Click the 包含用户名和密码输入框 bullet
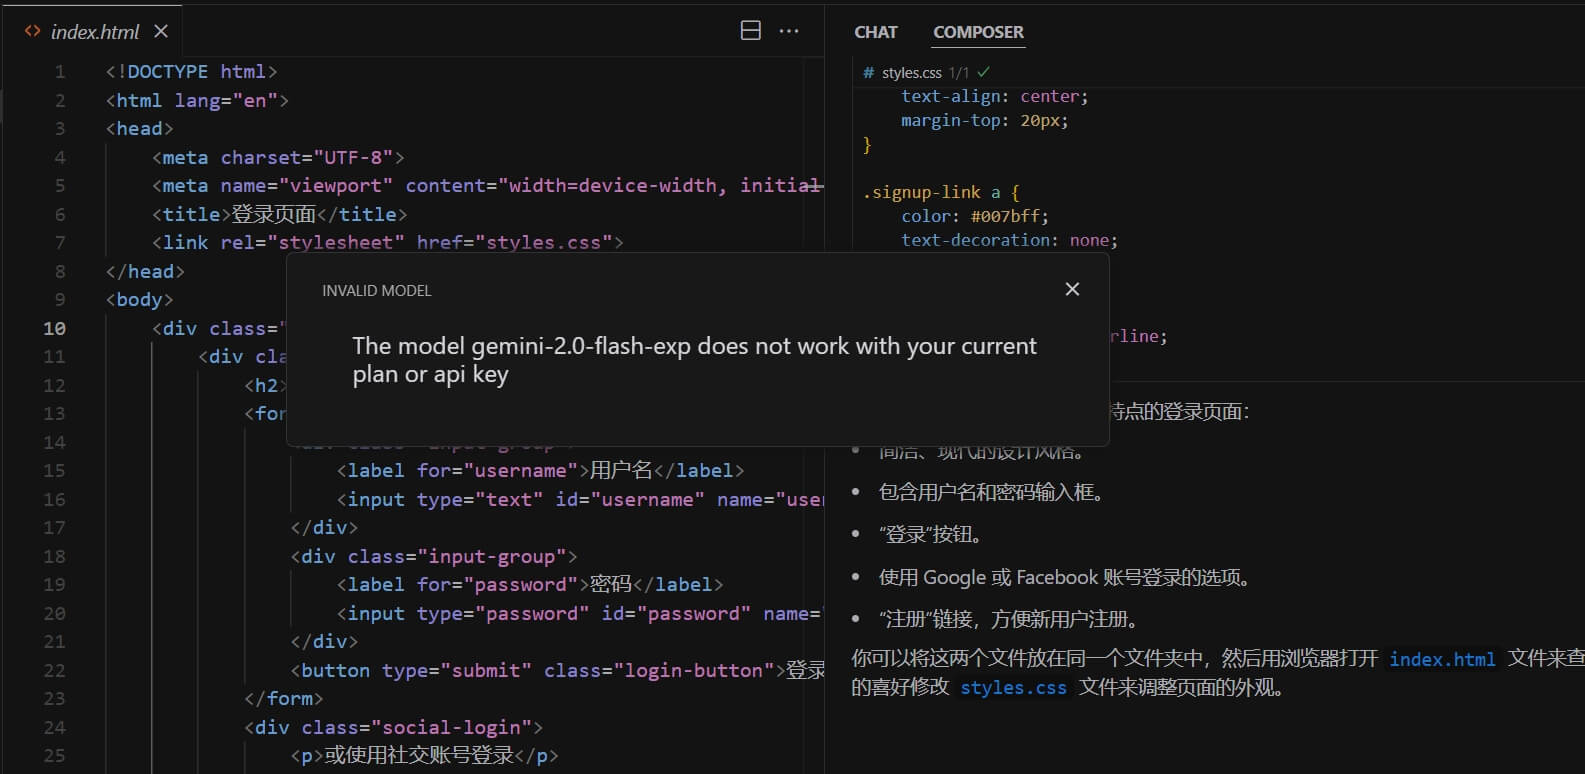Image resolution: width=1585 pixels, height=774 pixels. point(991,492)
